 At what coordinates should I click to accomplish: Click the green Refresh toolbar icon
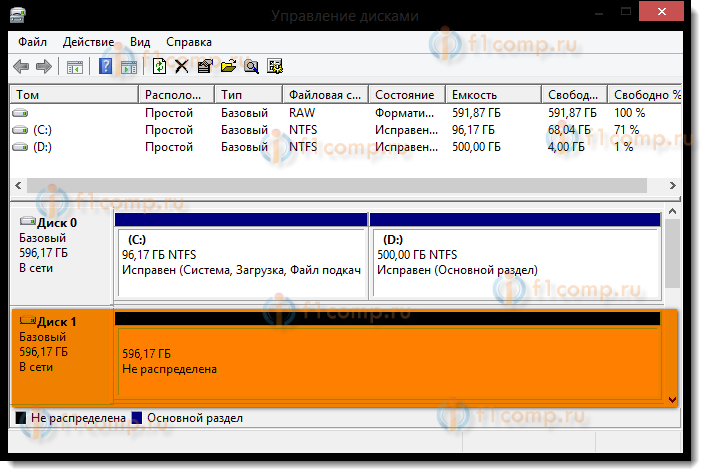pos(158,67)
